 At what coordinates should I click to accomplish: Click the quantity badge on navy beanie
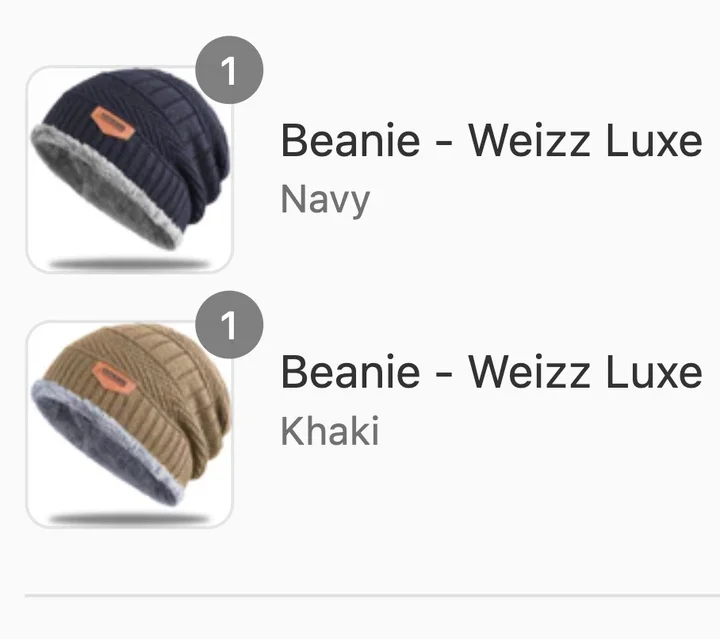click(229, 70)
